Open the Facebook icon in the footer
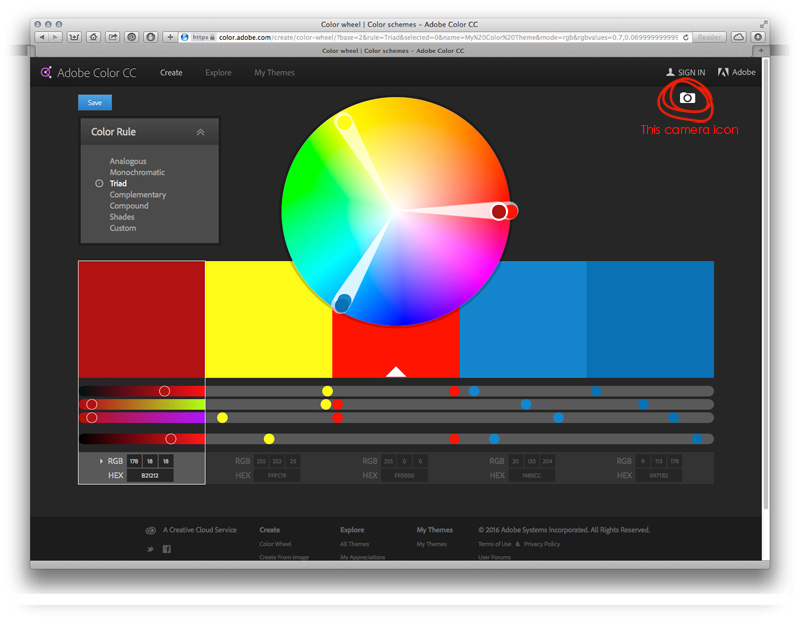800x622 pixels. click(166, 549)
